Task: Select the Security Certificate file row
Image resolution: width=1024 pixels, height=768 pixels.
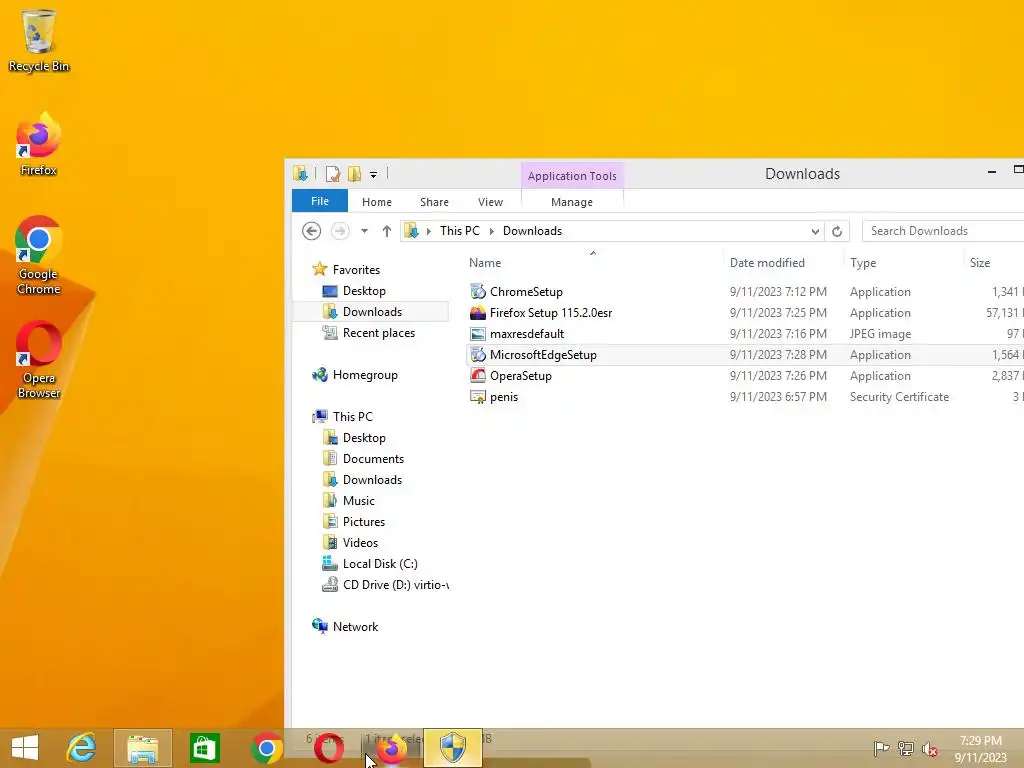Action: 745,396
